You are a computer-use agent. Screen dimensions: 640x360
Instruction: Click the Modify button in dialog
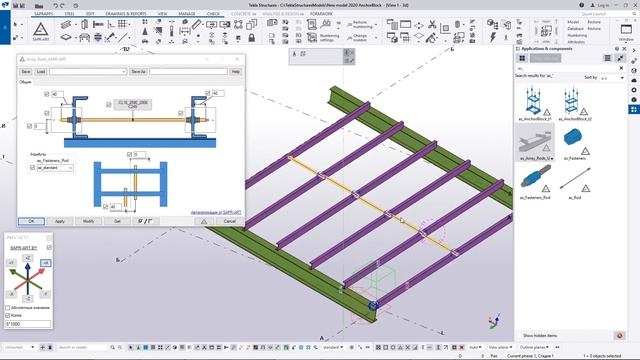(x=89, y=221)
